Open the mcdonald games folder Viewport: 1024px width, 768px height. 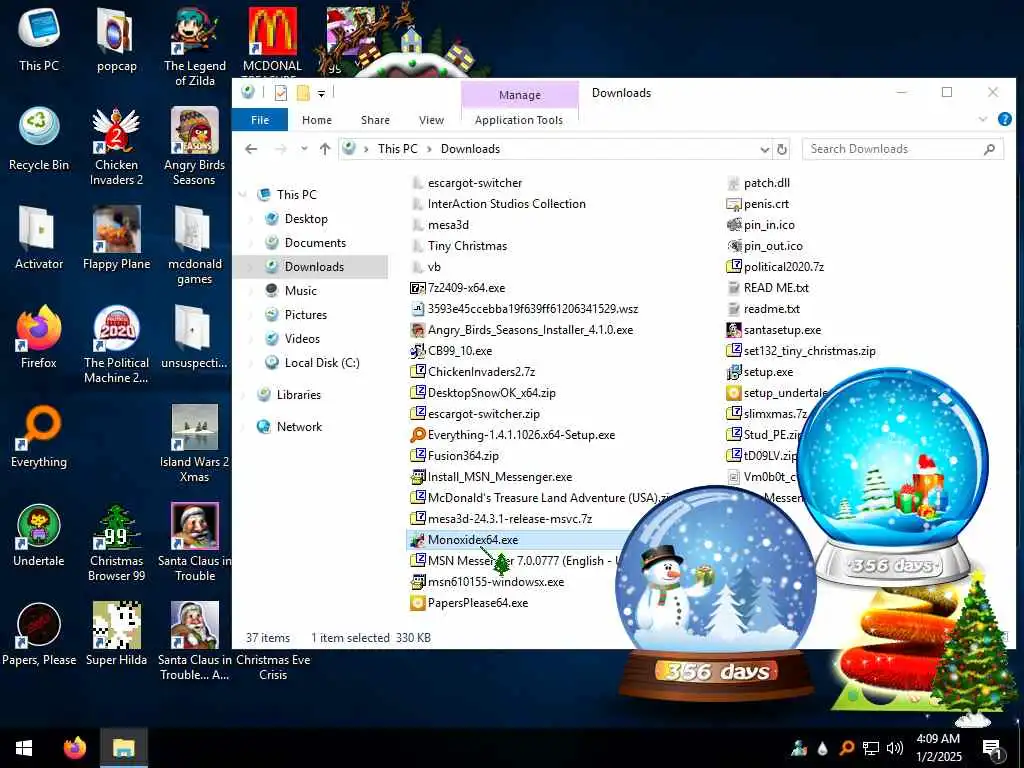[x=195, y=246]
